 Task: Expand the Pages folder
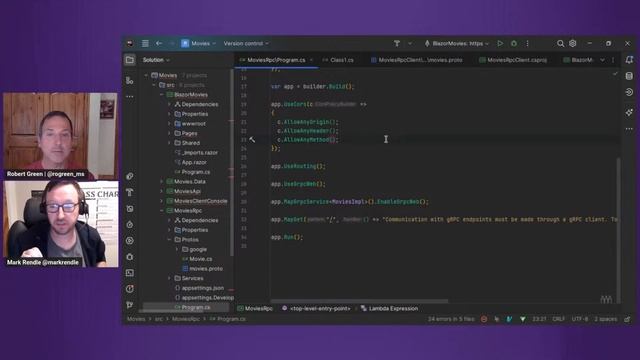[169, 133]
